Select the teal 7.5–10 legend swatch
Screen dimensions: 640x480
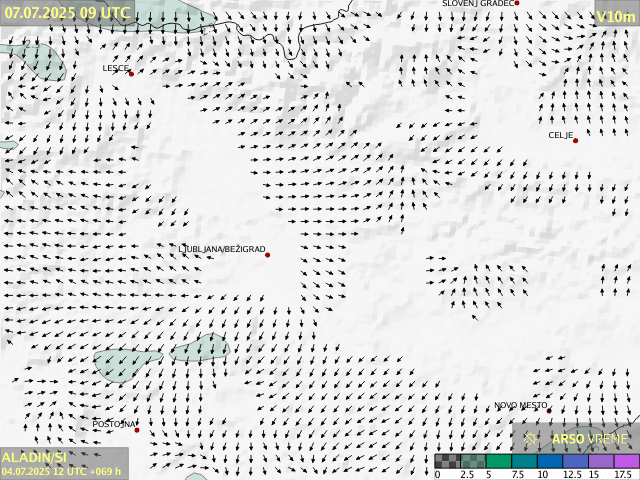tap(524, 461)
